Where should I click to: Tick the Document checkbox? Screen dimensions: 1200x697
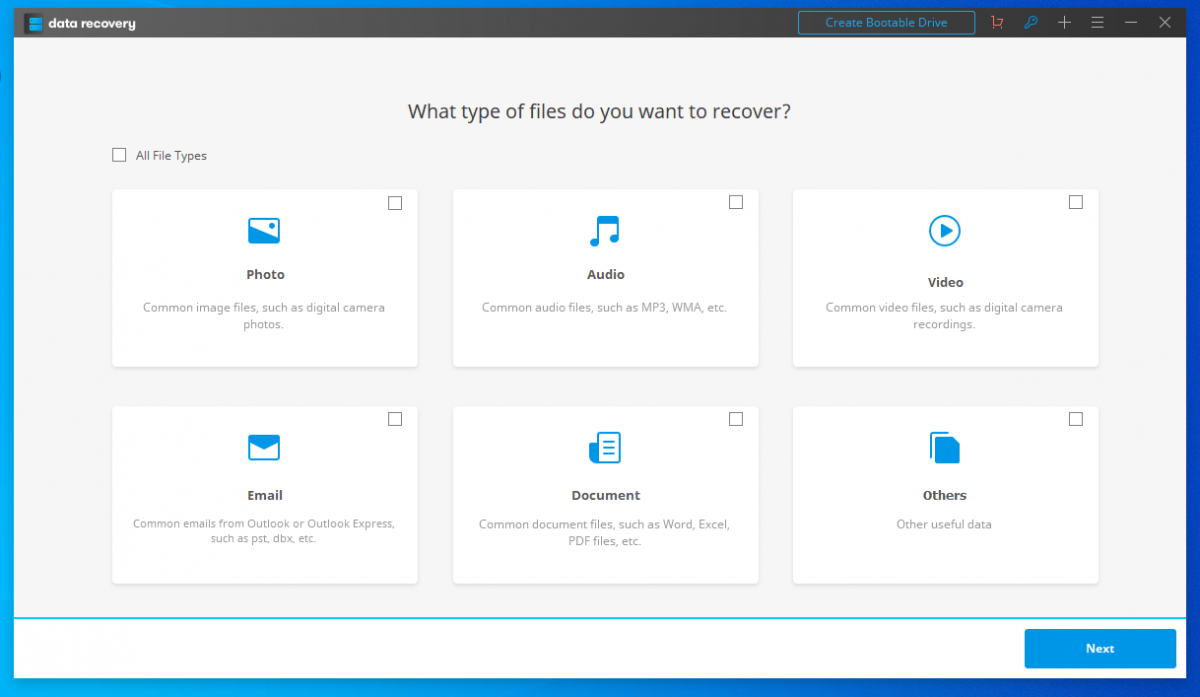click(x=736, y=419)
